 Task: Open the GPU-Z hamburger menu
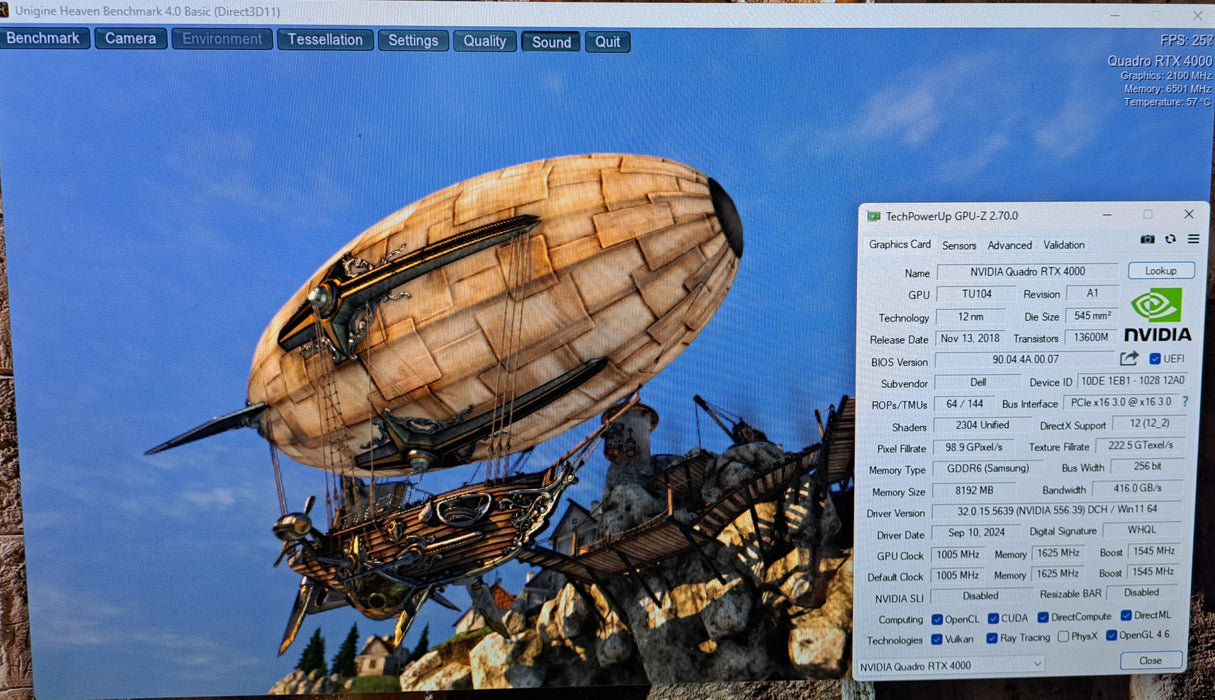1193,240
